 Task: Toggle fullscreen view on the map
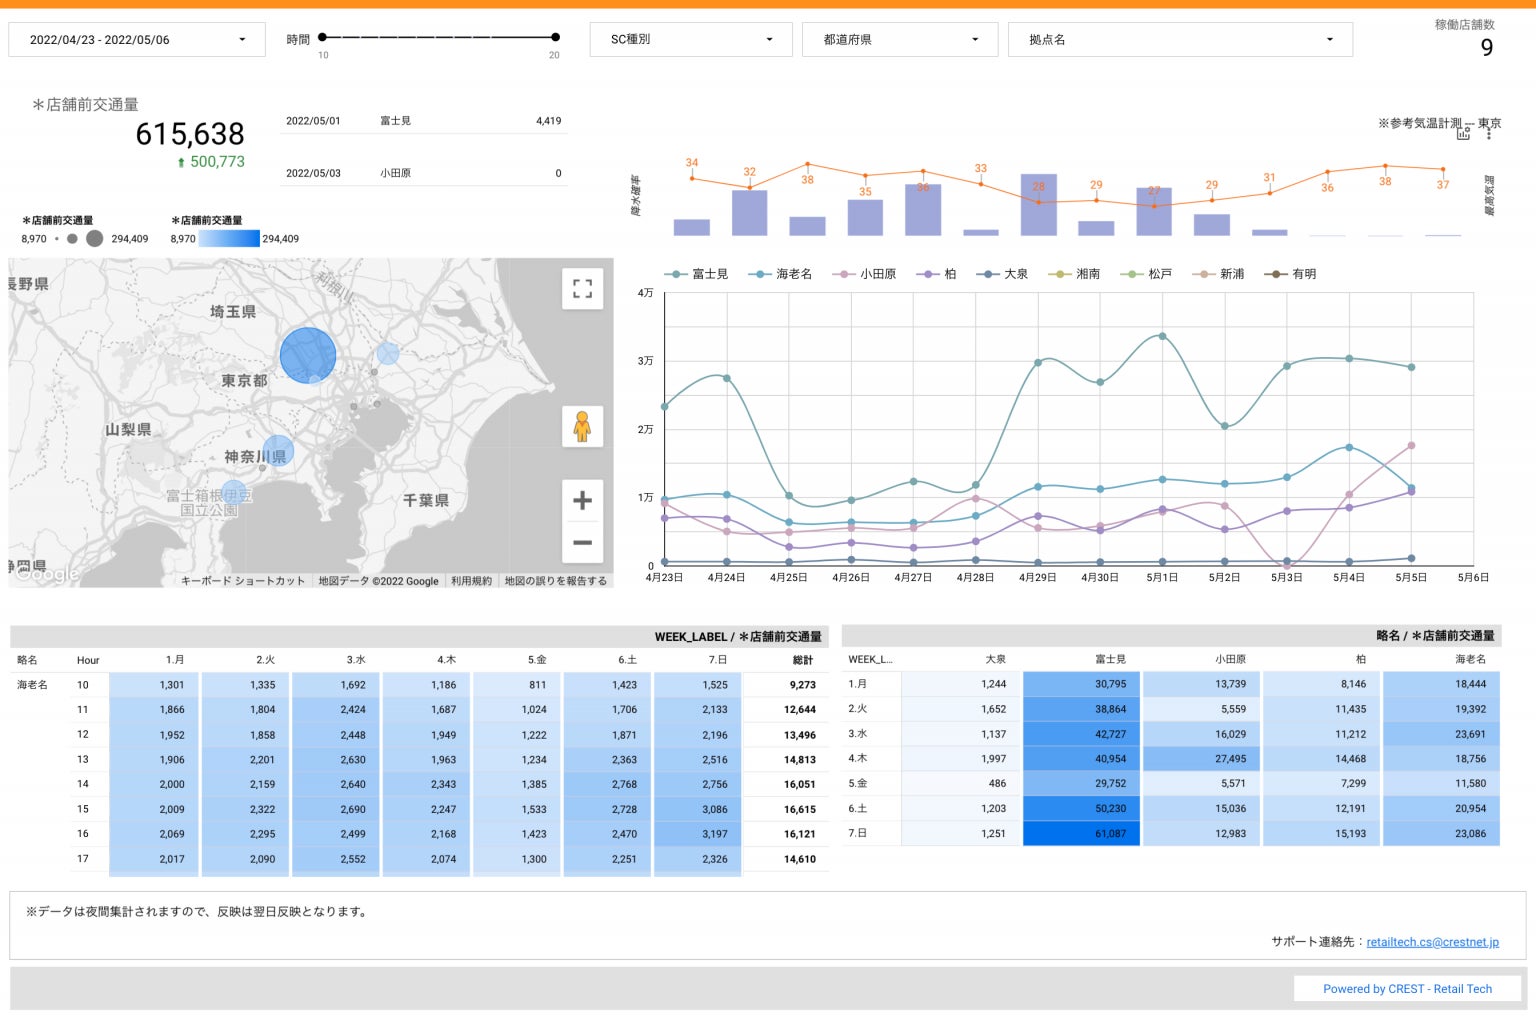point(582,289)
